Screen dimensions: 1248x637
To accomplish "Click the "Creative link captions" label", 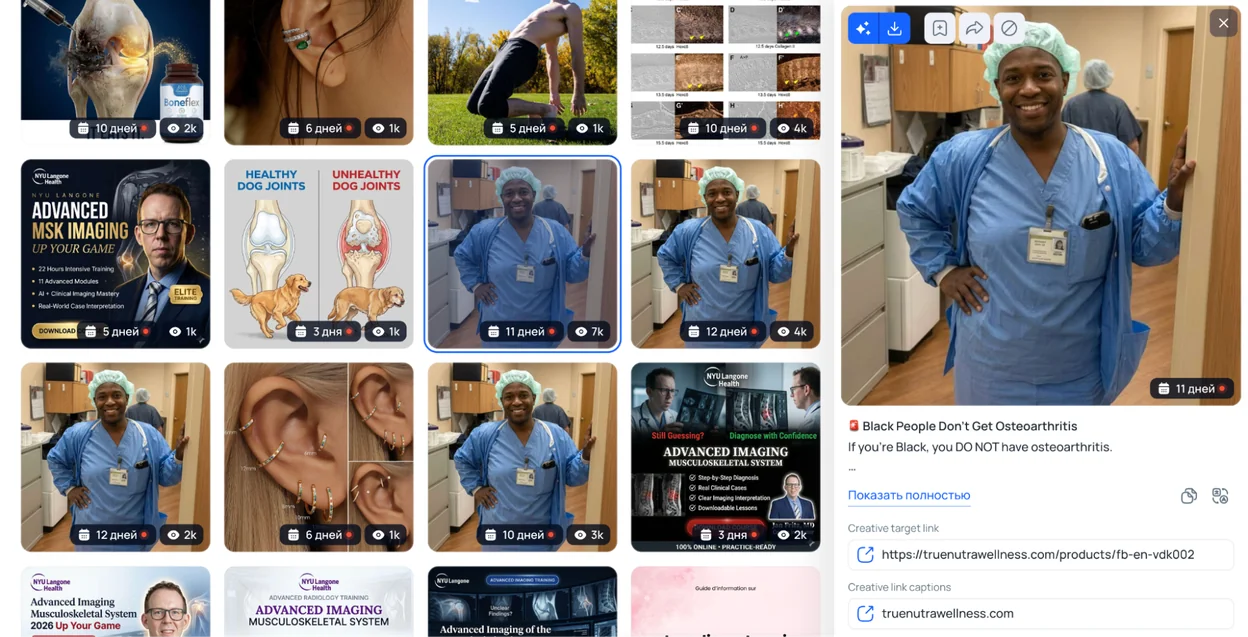I will tap(899, 587).
